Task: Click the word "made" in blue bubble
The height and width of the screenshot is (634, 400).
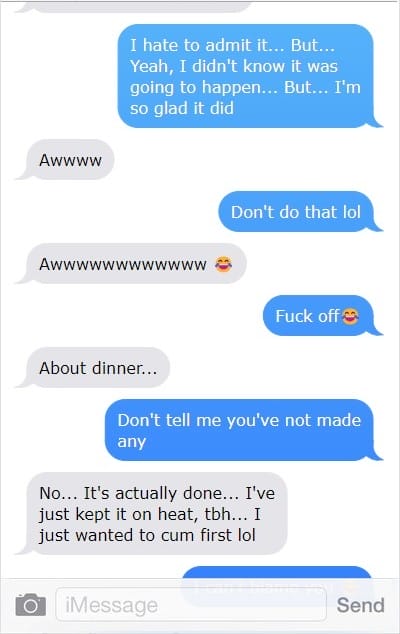Action: pos(339,420)
